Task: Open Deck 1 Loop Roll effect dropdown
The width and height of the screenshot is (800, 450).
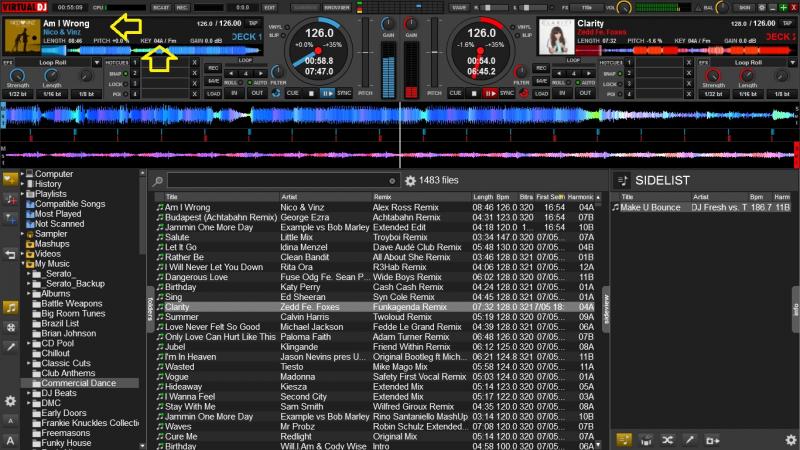Action: click(96, 62)
